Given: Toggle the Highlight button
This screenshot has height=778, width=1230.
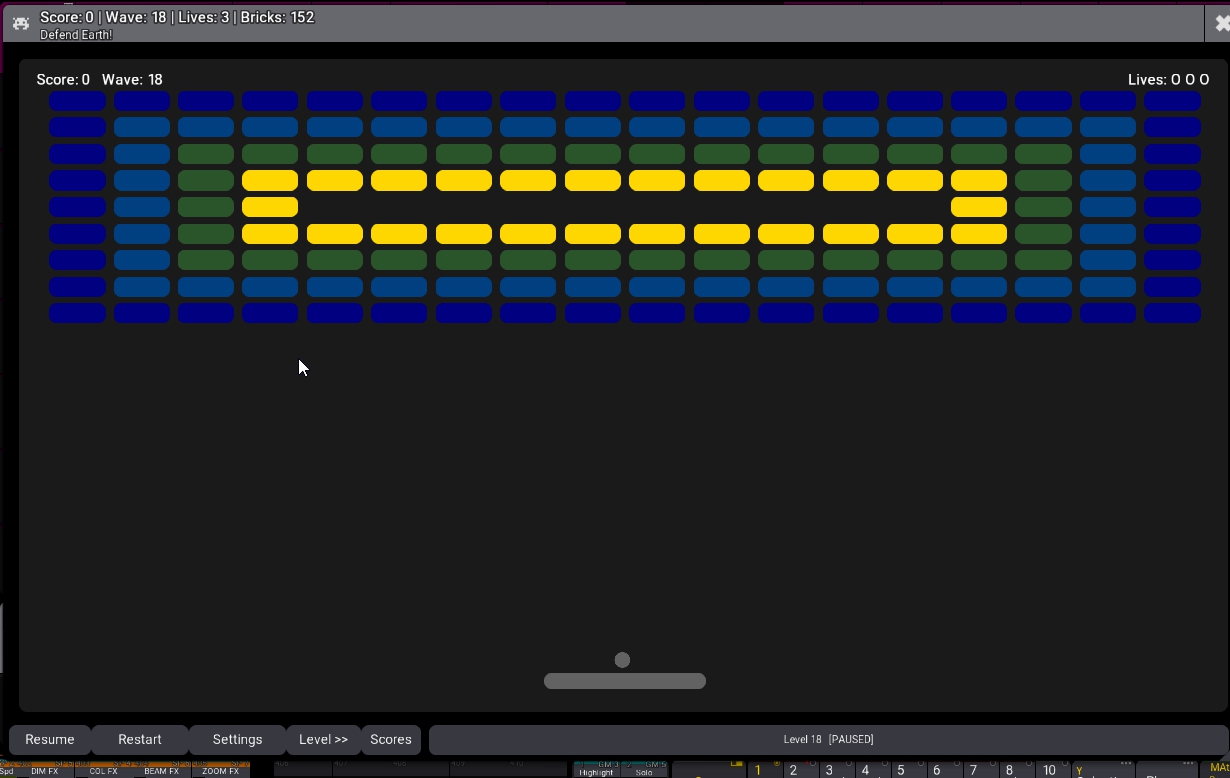Looking at the screenshot, I should click(x=596, y=770).
